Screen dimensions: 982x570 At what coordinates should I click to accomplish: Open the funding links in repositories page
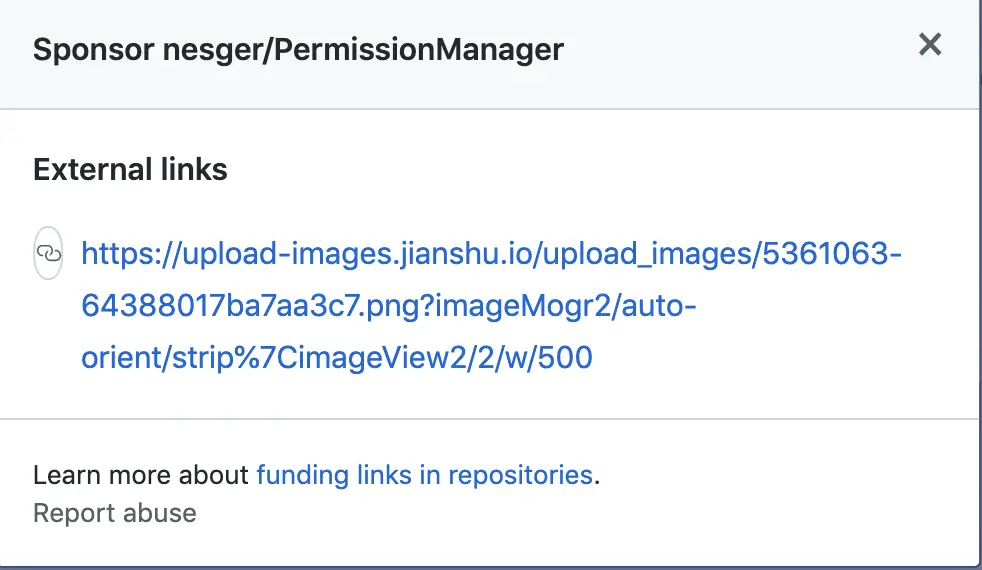click(x=424, y=474)
